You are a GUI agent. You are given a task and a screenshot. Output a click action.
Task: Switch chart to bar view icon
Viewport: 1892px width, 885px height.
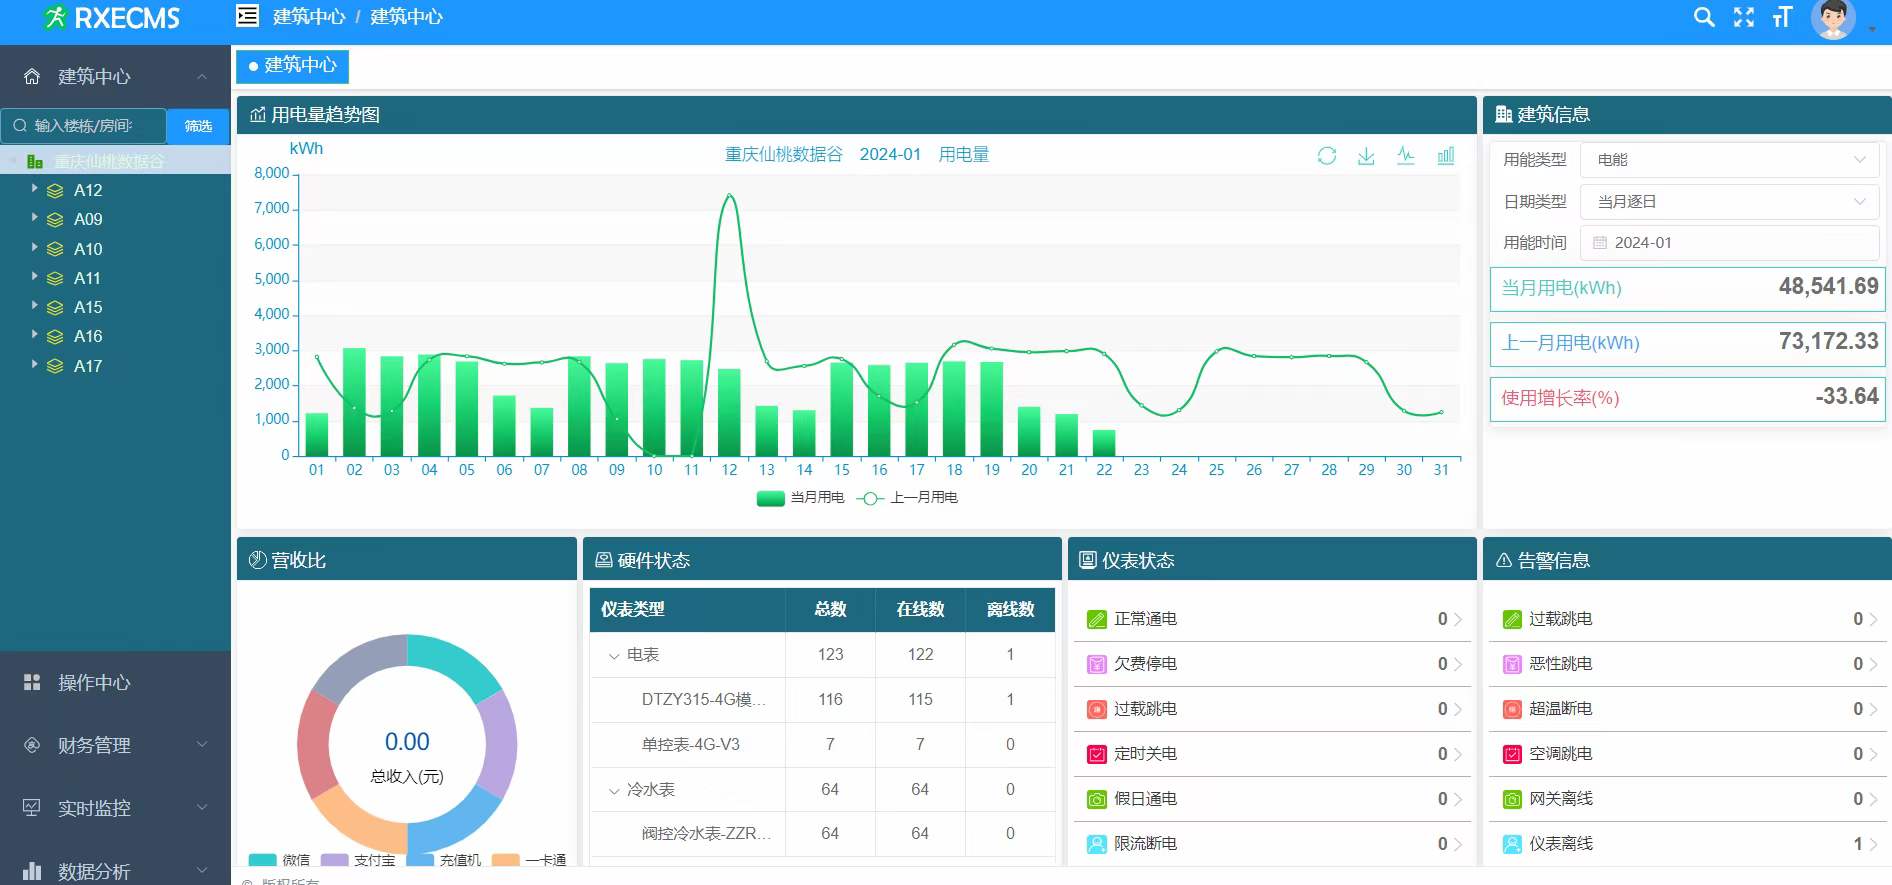(x=1445, y=156)
